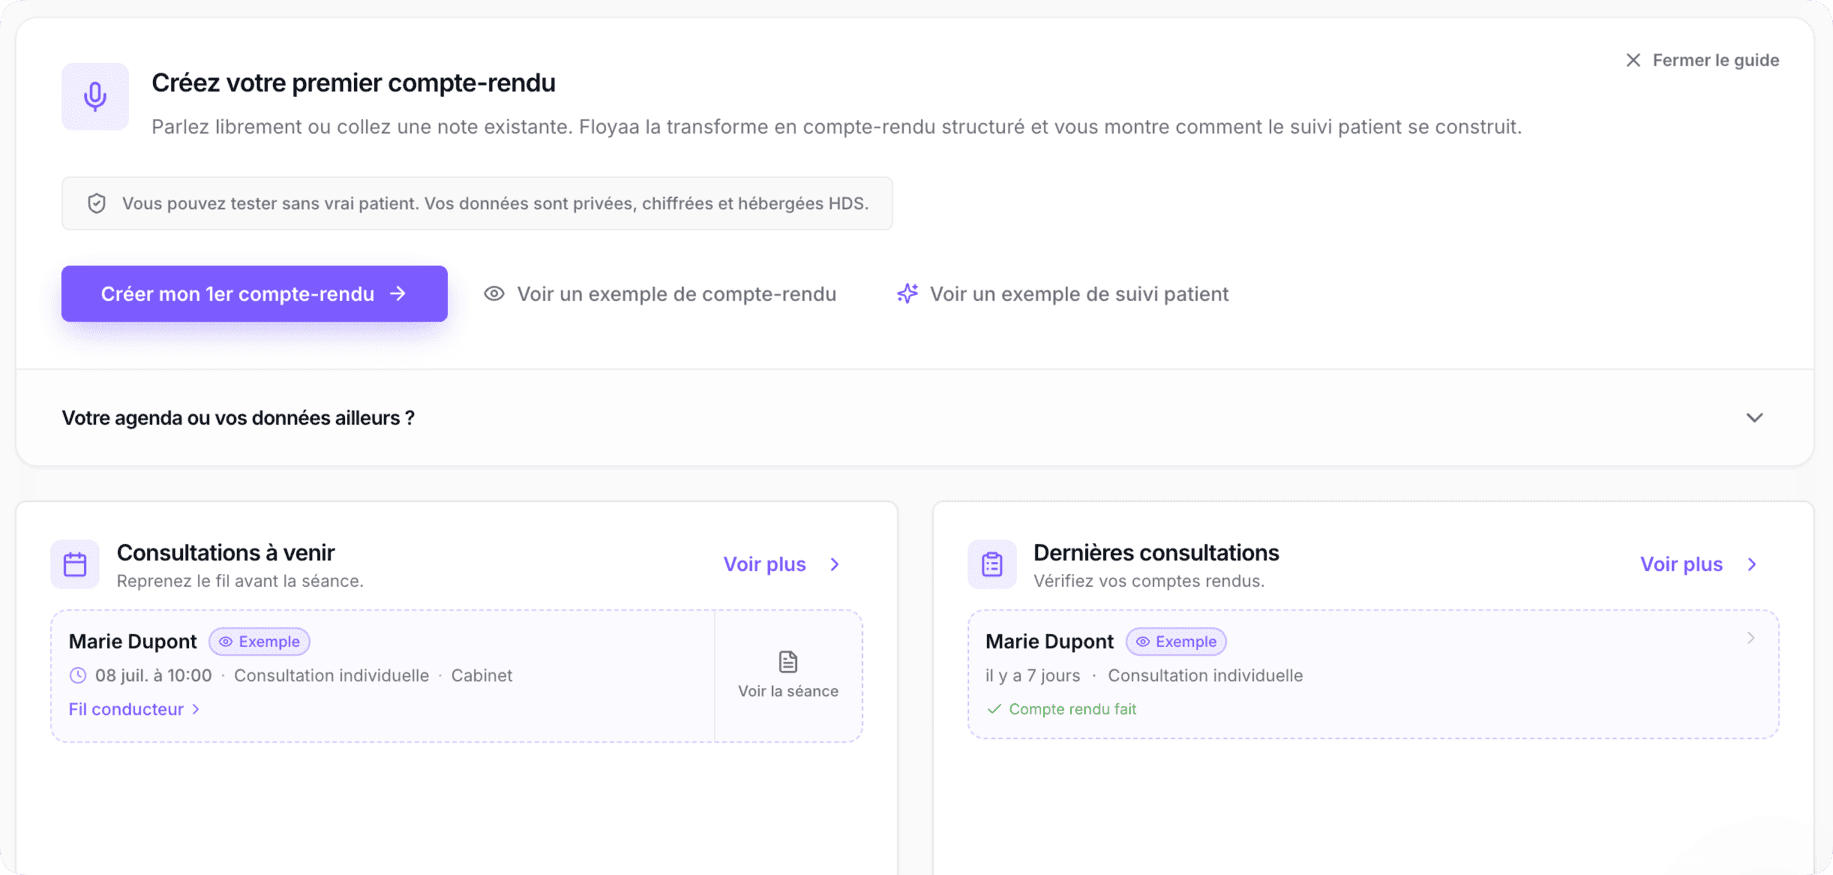Image resolution: width=1833 pixels, height=875 pixels.
Task: Click the il y a 7 jours text
Action: (x=1032, y=675)
